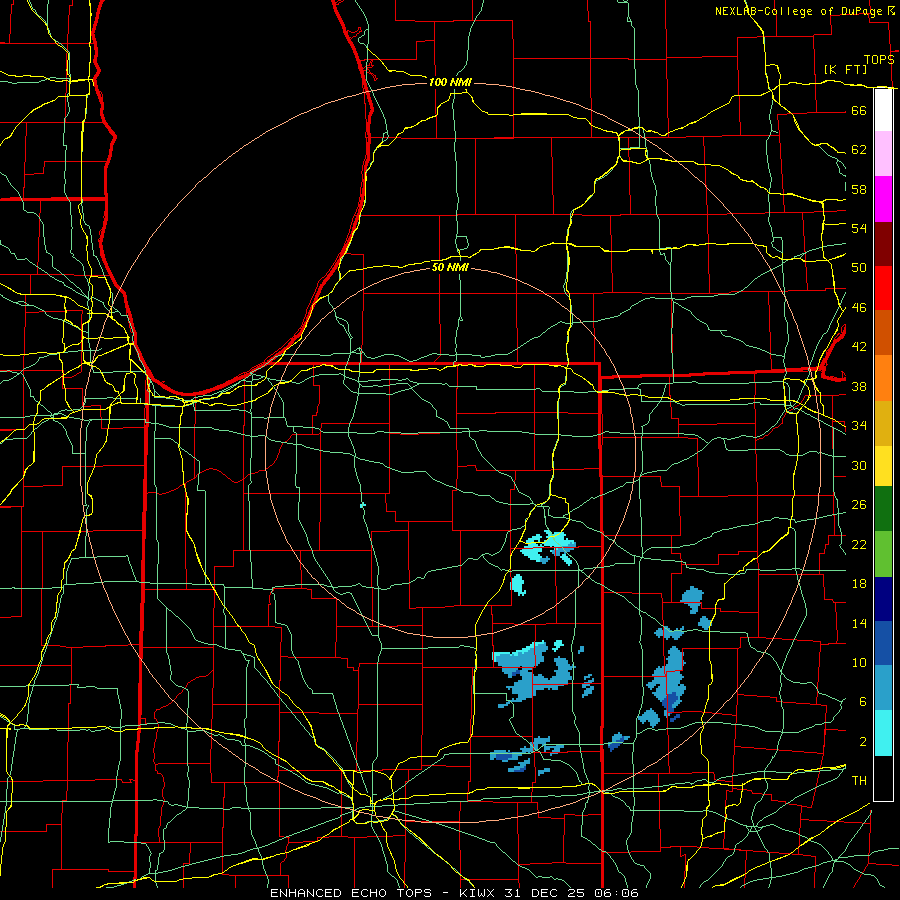
Task: Click the 62 legend value
Action: [x=859, y=150]
